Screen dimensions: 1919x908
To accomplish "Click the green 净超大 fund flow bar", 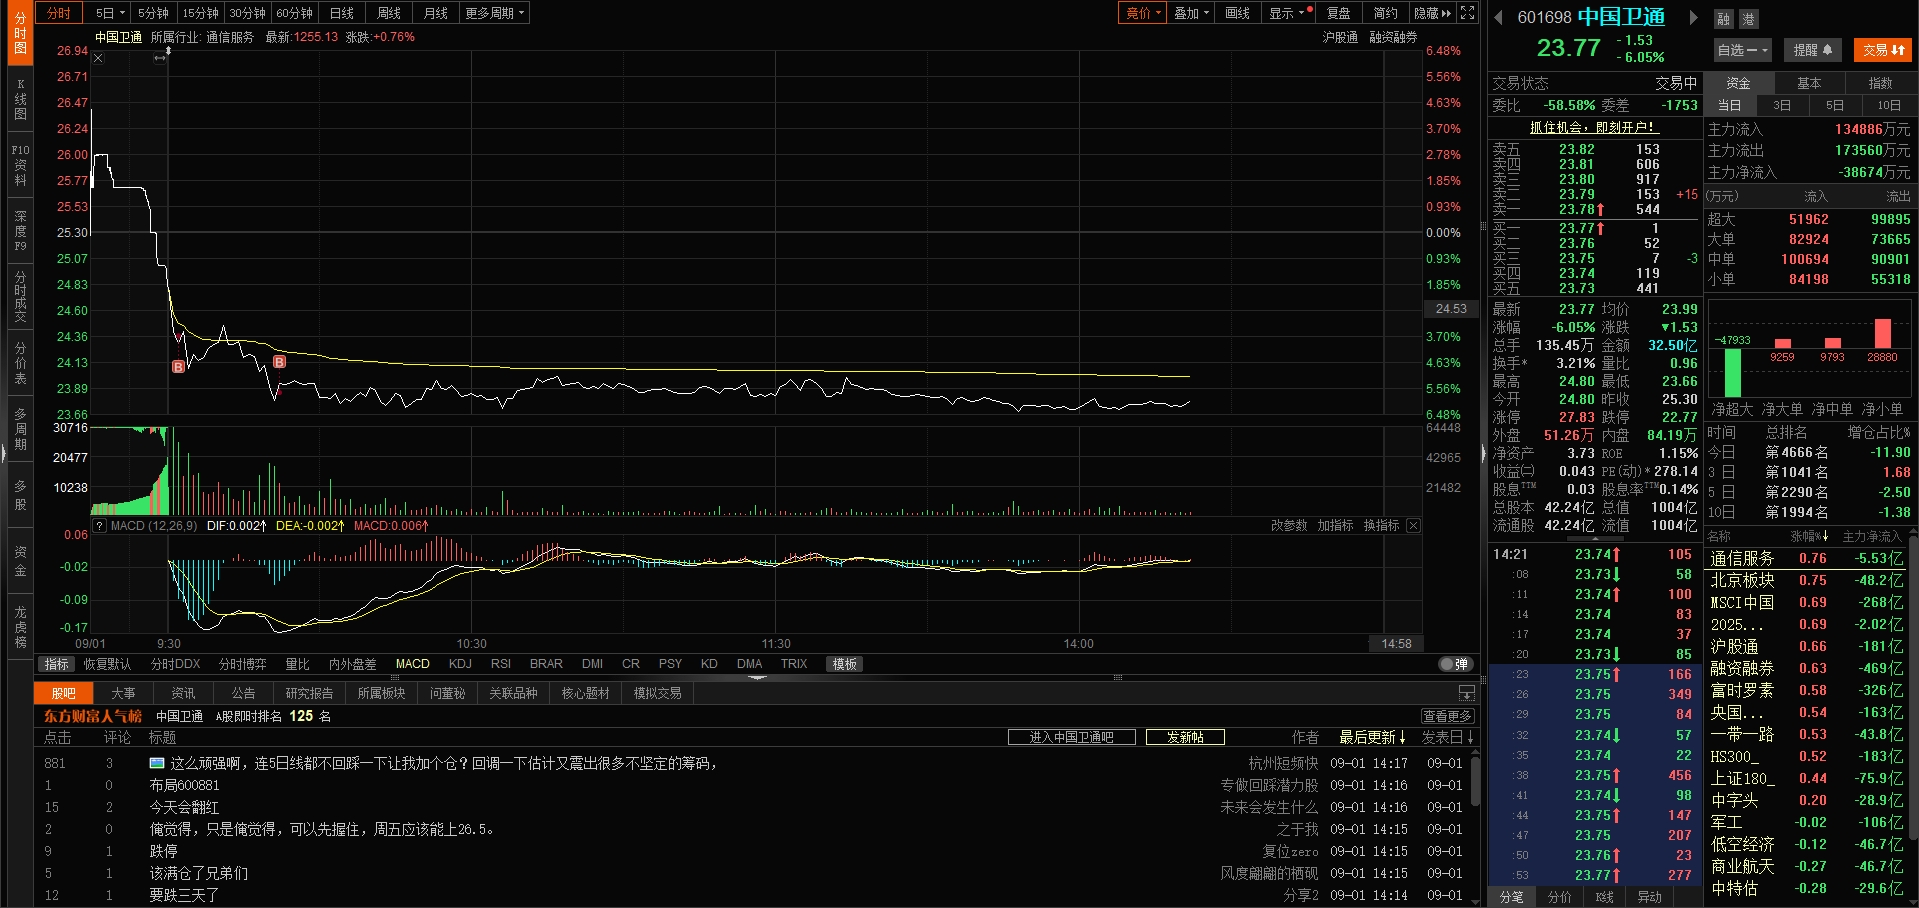I will coord(1733,372).
